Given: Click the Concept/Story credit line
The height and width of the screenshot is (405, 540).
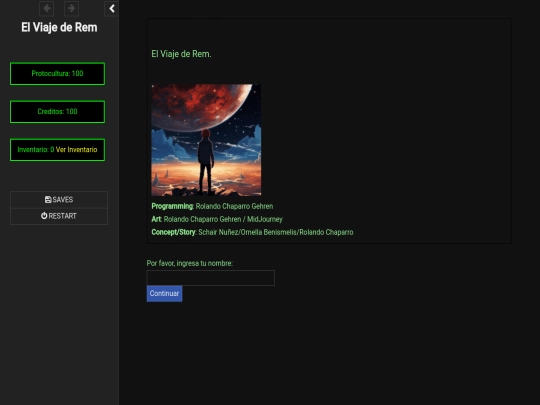Looking at the screenshot, I should [x=252, y=232].
